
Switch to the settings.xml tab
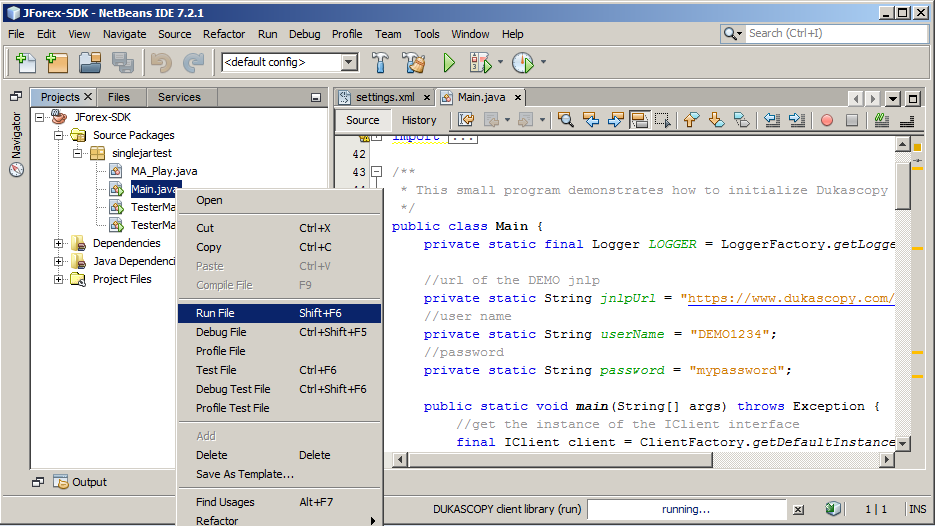385,97
